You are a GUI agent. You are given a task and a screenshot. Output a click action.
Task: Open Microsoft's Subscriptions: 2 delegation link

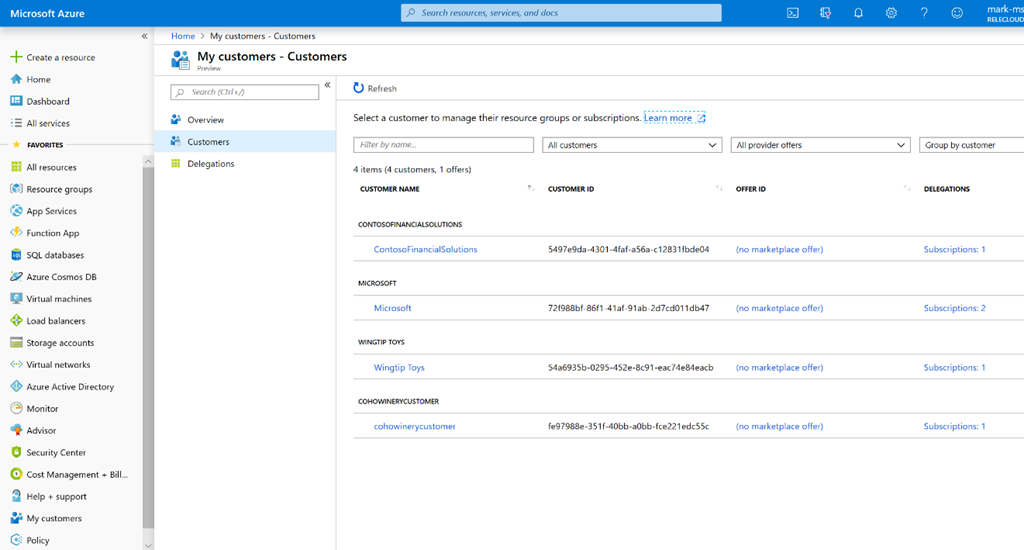[954, 308]
